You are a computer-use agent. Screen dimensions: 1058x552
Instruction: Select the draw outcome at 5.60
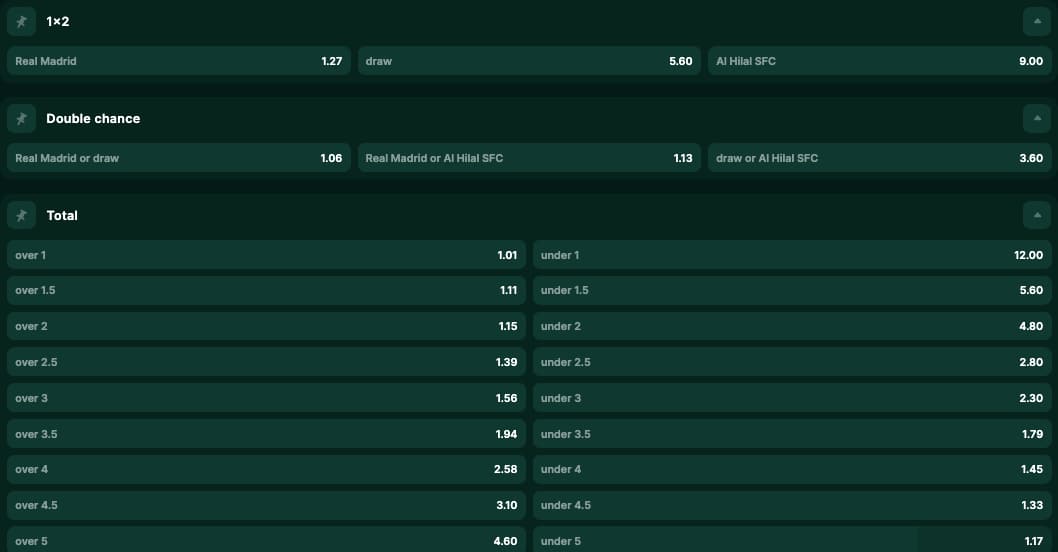[x=529, y=61]
